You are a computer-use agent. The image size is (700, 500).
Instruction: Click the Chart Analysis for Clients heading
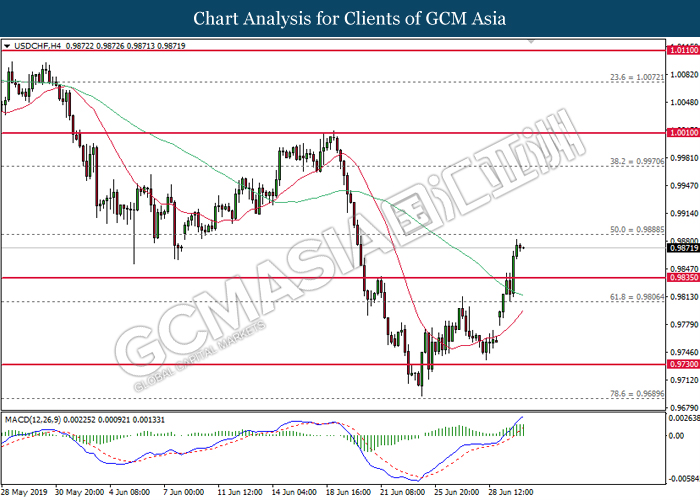(x=350, y=18)
